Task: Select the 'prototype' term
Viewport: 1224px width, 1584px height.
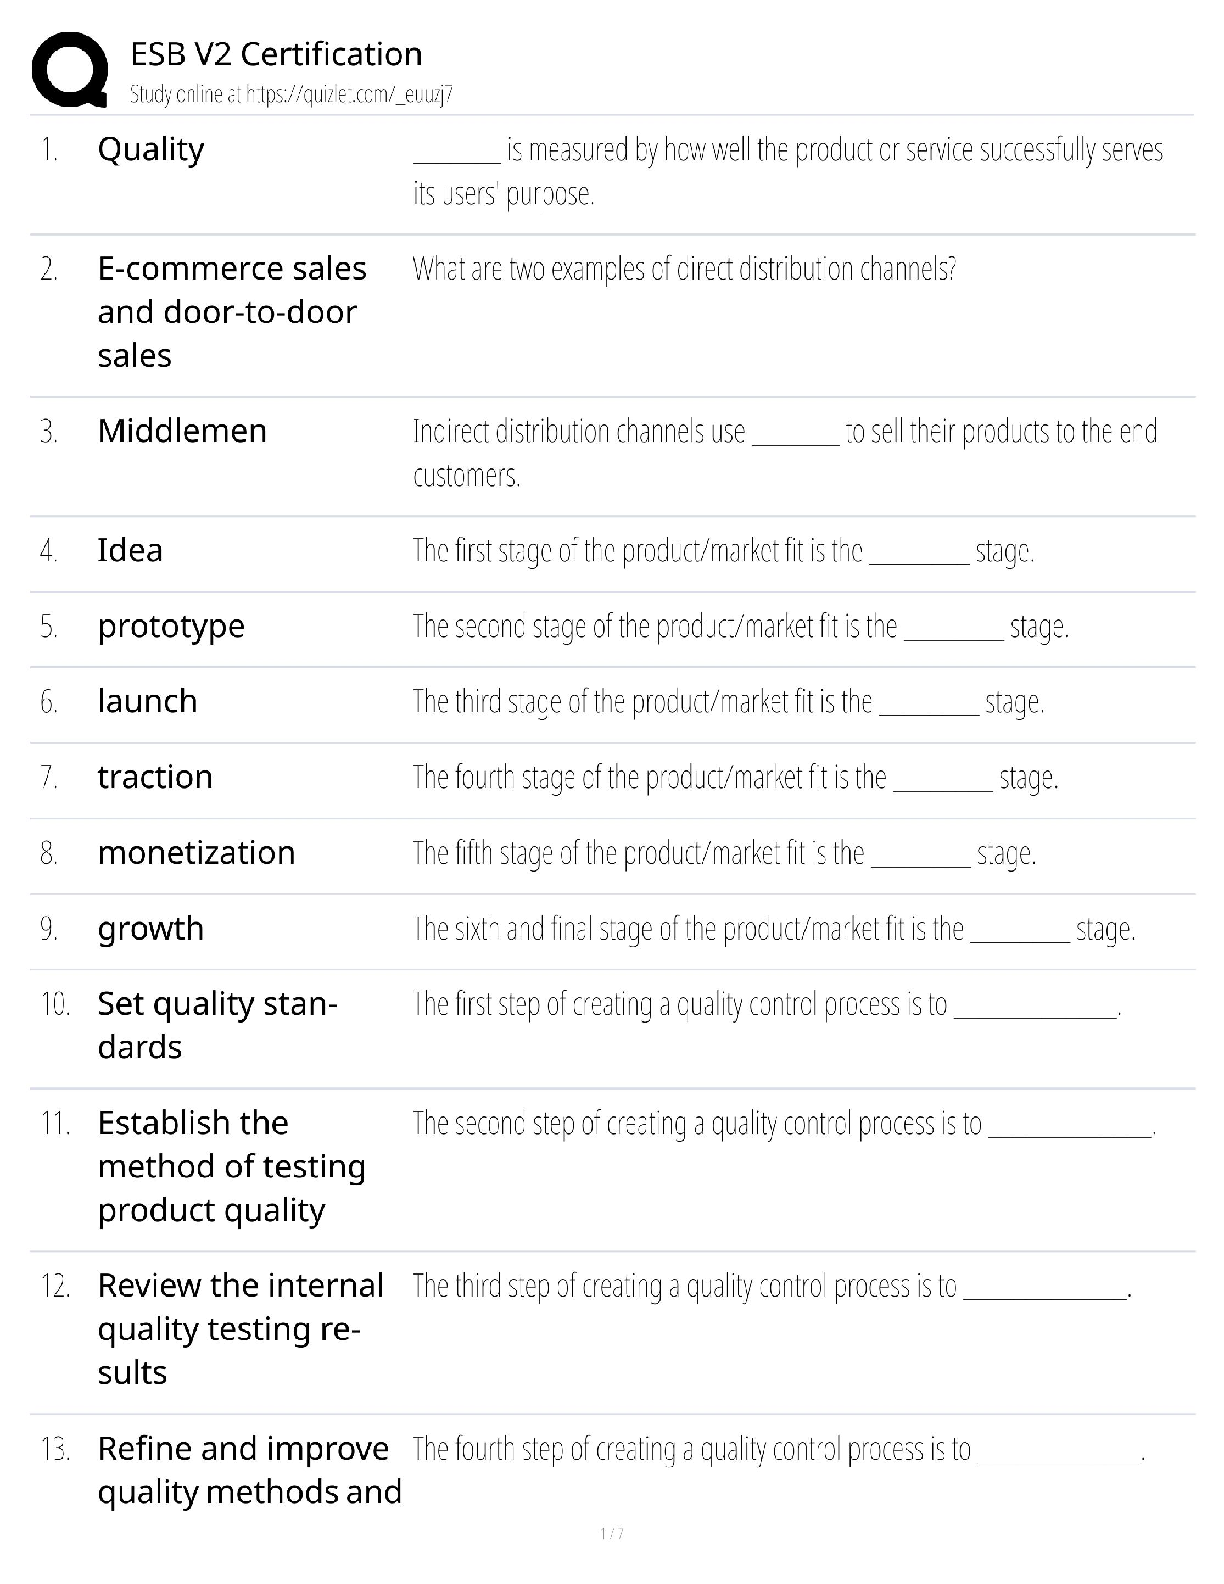Action: pyautogui.click(x=171, y=626)
